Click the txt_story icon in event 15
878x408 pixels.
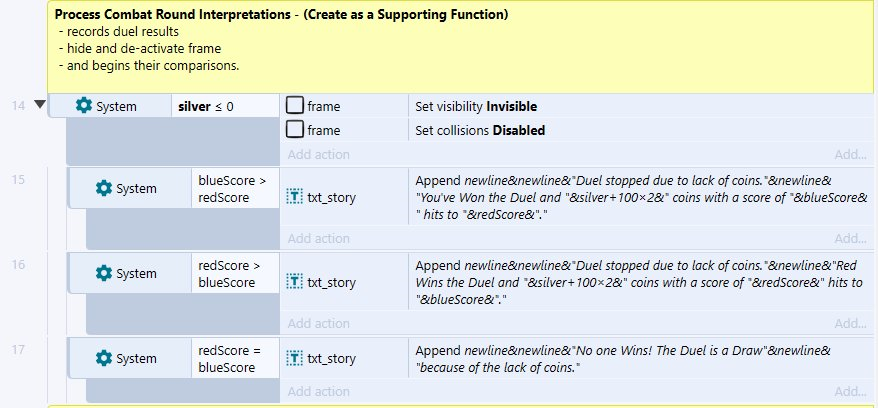pyautogui.click(x=295, y=196)
